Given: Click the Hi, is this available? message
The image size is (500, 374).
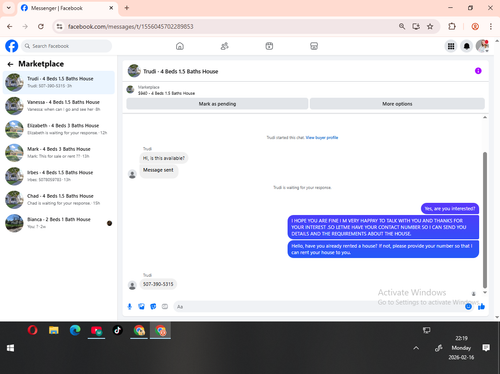Looking at the screenshot, I should coord(164,158).
